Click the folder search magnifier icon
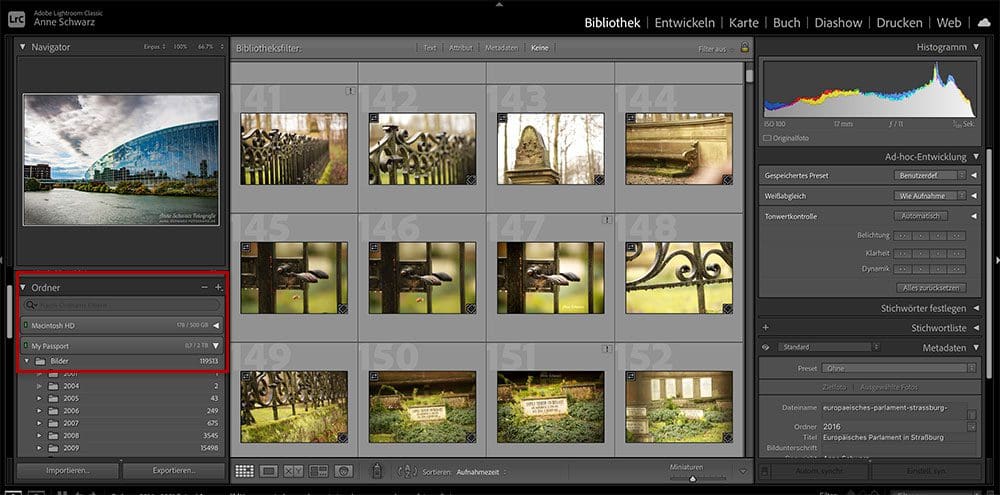1000x495 pixels. tap(31, 306)
